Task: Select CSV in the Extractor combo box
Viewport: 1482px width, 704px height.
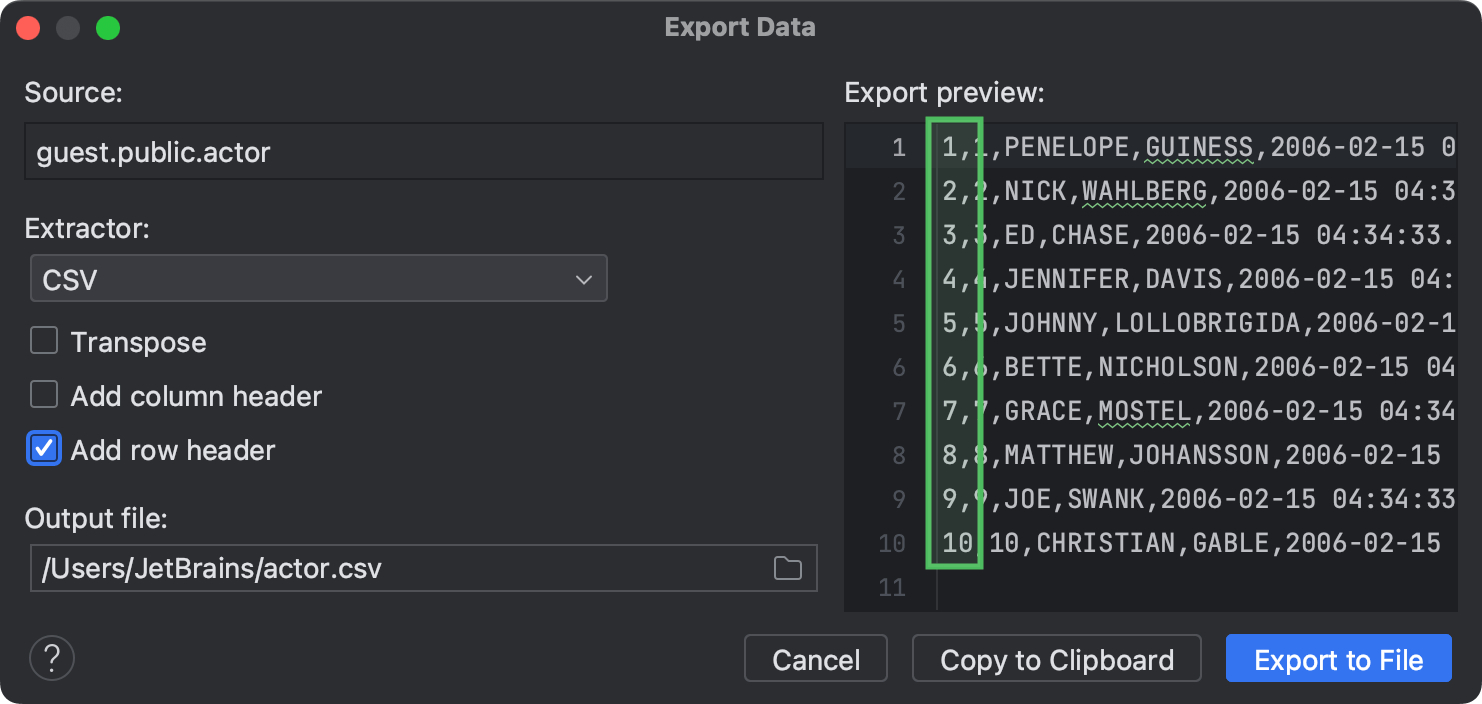Action: coord(318,278)
